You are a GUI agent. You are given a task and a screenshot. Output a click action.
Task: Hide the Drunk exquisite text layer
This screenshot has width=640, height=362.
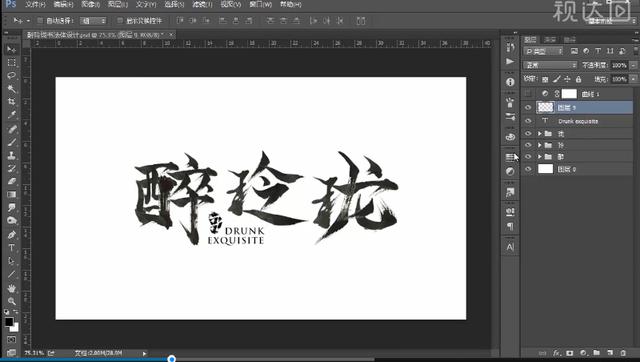(528, 121)
